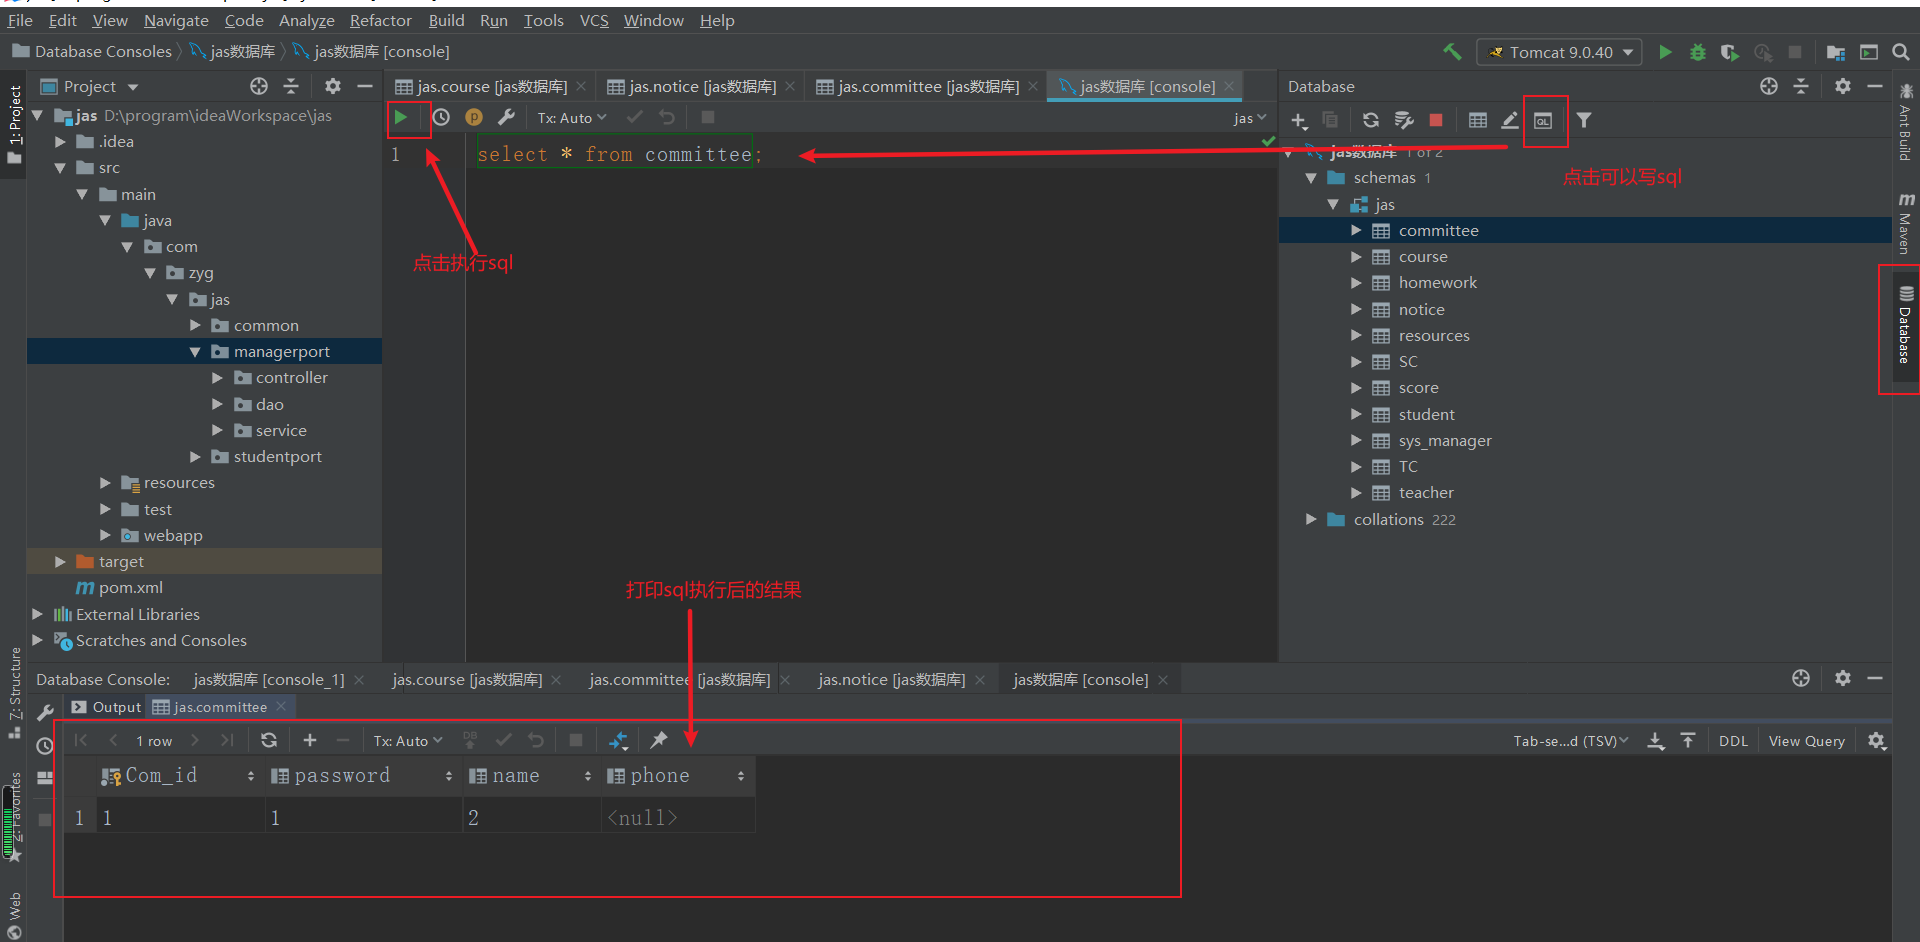Click the phone cell showing null
This screenshot has width=1920, height=942.
(x=678, y=818)
